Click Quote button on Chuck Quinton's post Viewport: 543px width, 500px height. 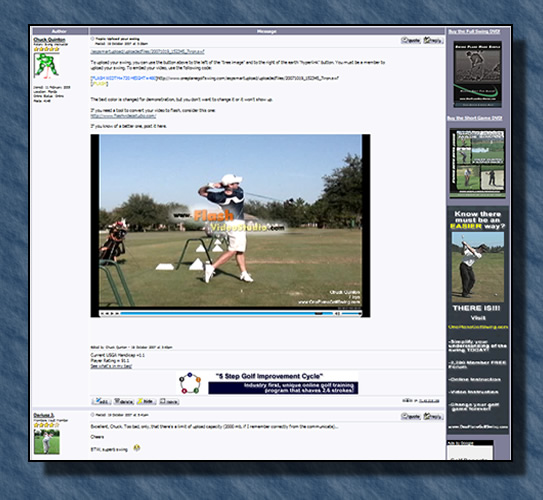click(x=411, y=41)
